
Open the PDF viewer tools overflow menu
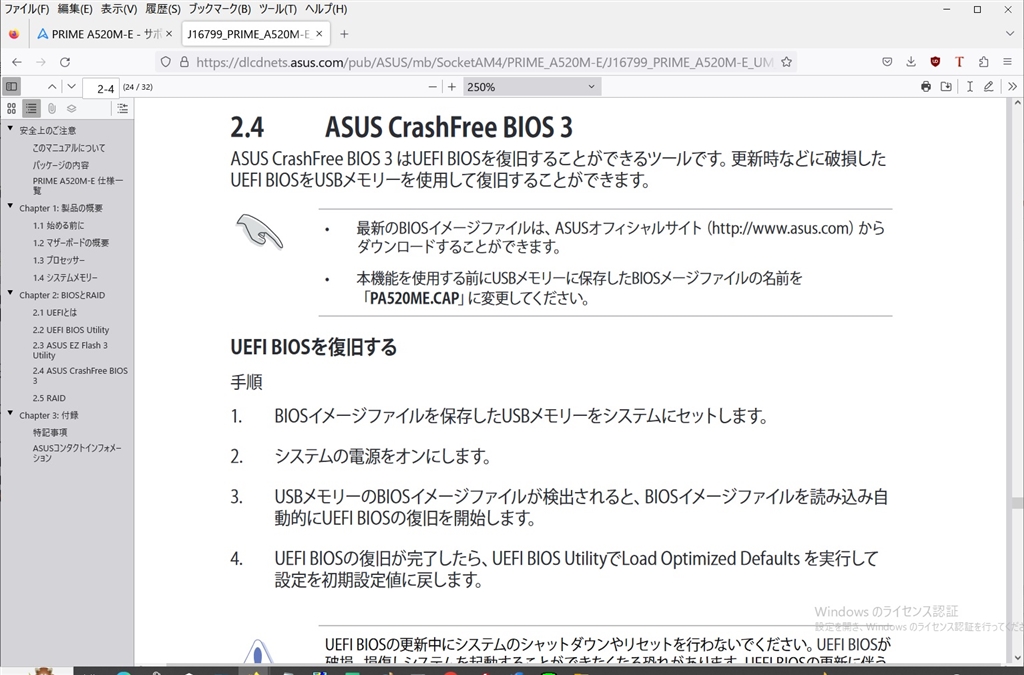click(x=1012, y=86)
